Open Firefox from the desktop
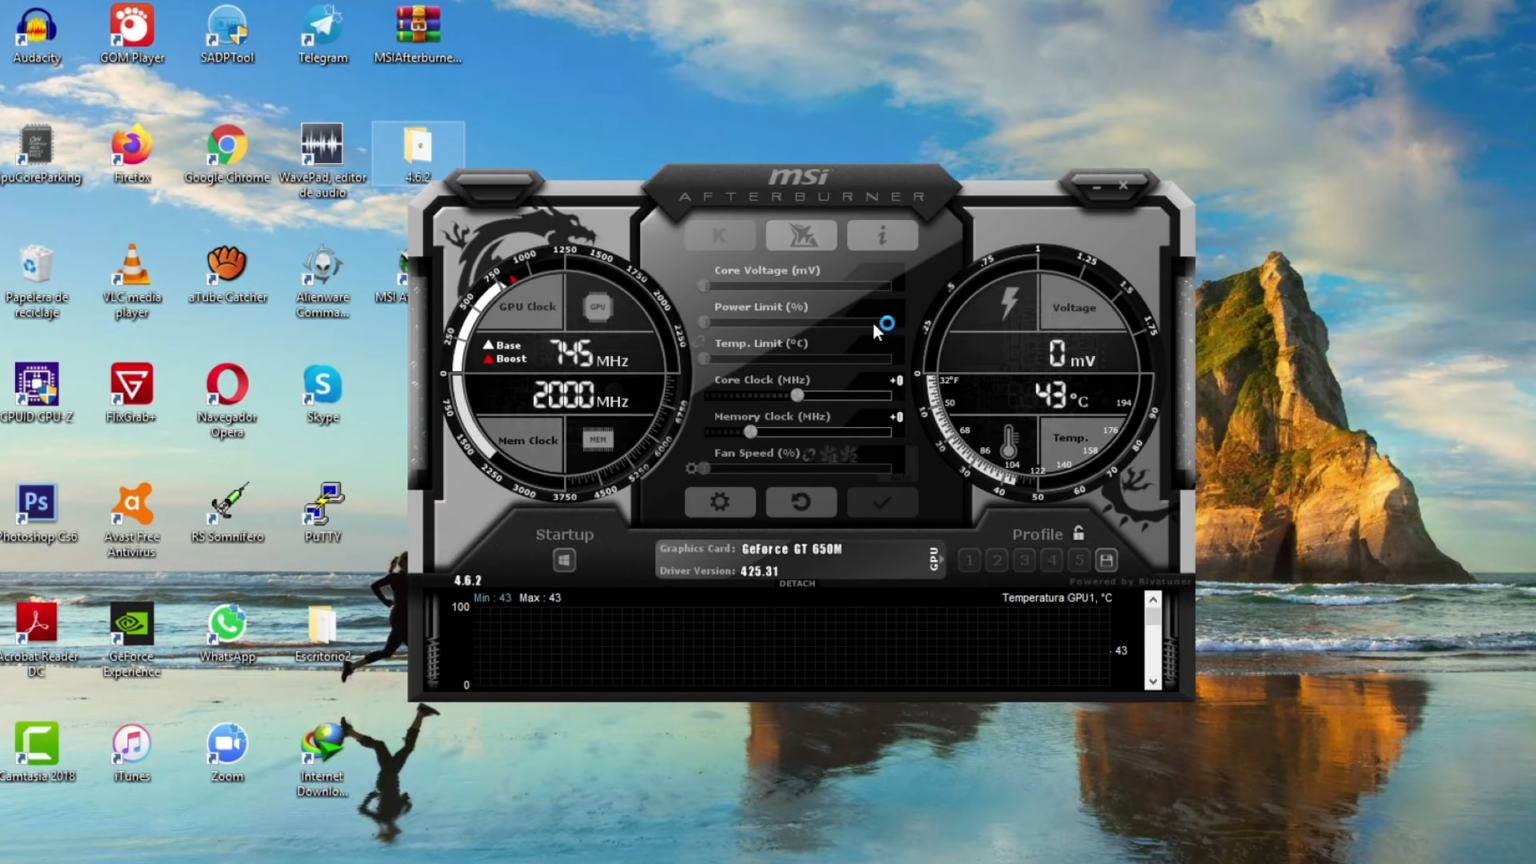The width and height of the screenshot is (1536, 864). click(x=131, y=150)
